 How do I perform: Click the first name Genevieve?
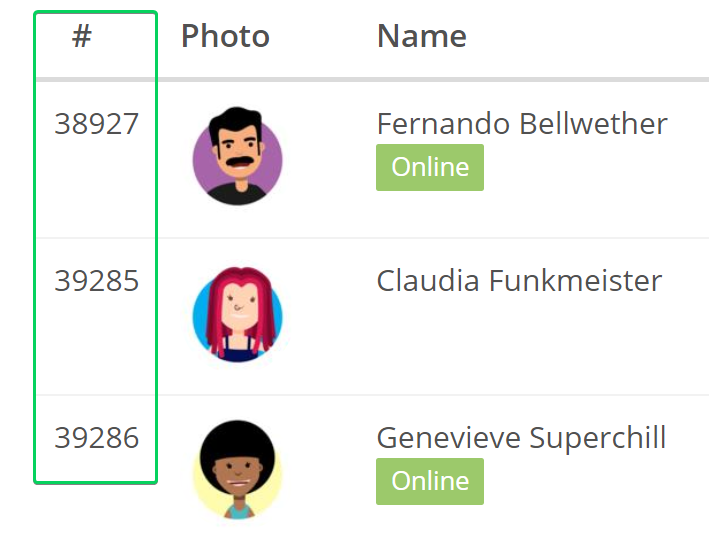(448, 439)
